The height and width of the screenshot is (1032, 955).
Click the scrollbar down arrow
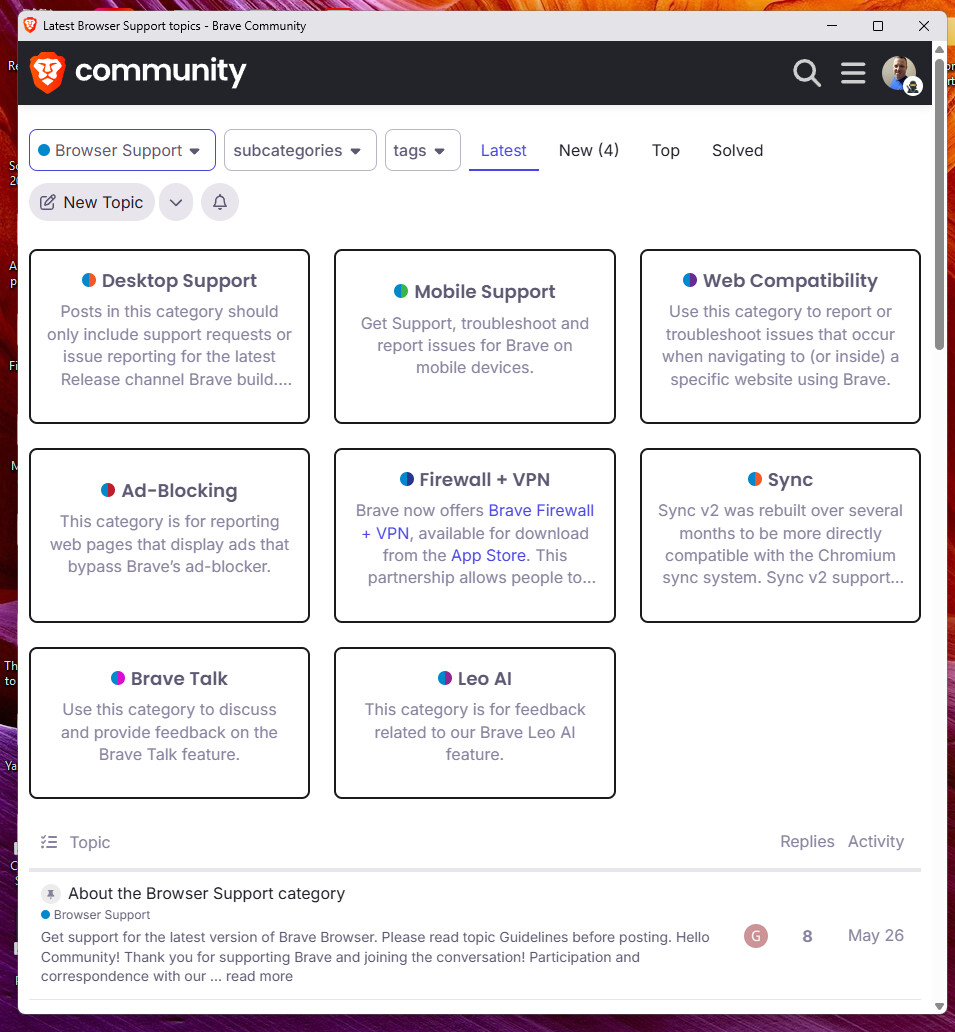939,1006
